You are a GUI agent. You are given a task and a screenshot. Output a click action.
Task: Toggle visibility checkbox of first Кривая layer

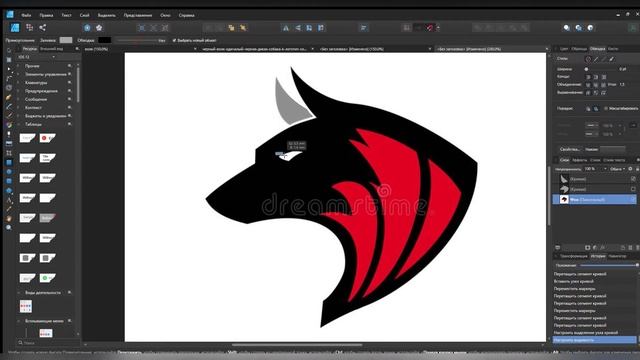pos(633,179)
